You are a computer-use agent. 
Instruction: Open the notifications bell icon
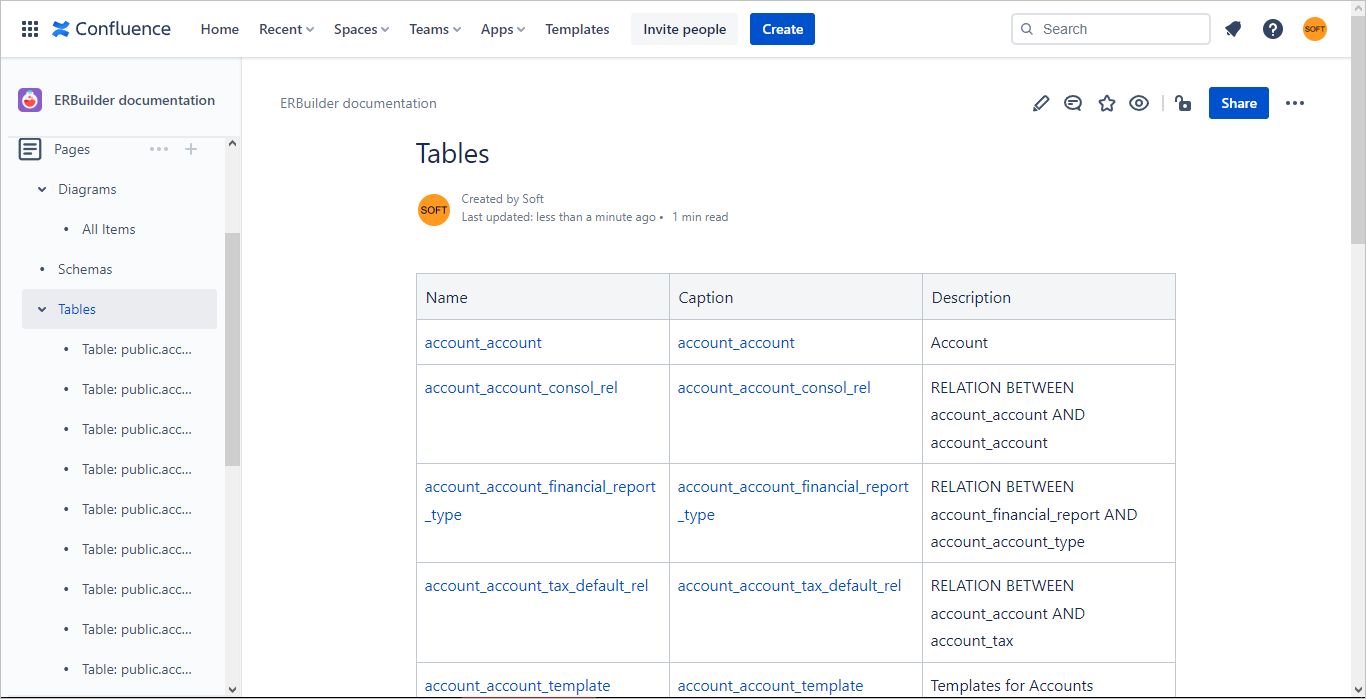[x=1233, y=29]
